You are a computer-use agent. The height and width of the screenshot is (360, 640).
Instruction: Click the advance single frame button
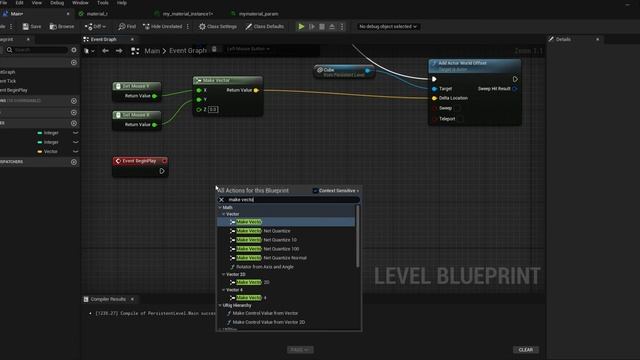coord(312,27)
